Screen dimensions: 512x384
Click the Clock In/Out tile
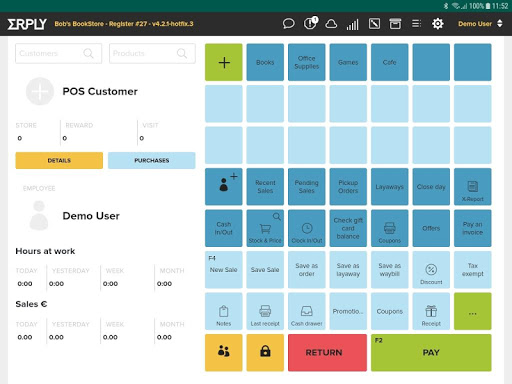(307, 228)
